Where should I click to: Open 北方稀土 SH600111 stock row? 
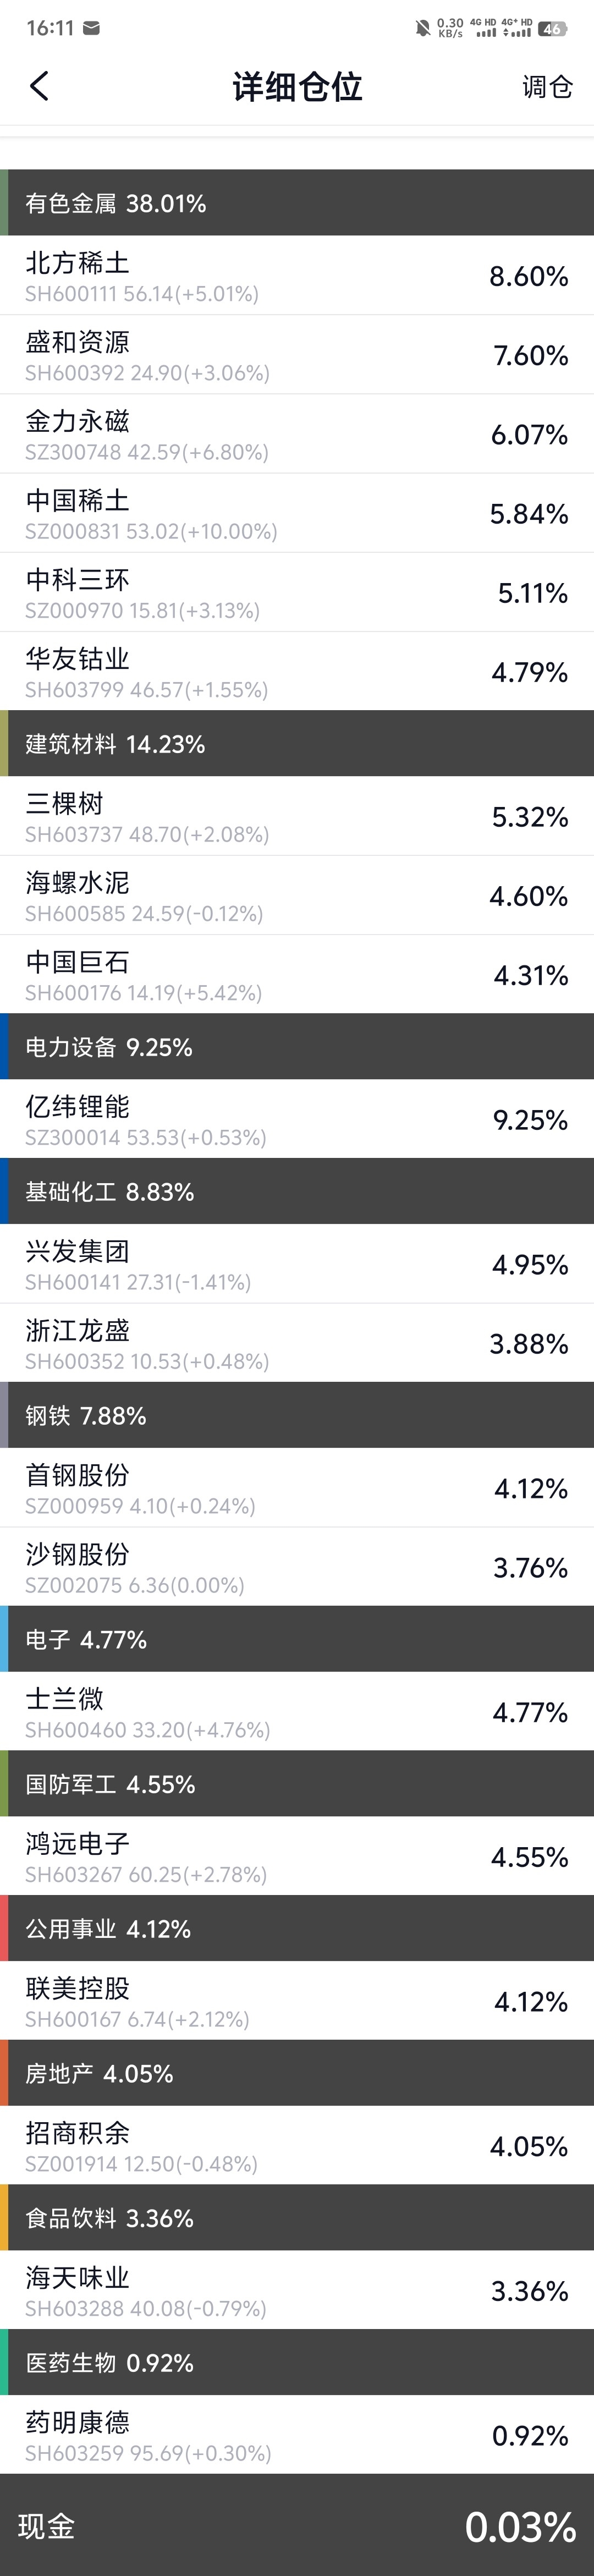[x=297, y=276]
